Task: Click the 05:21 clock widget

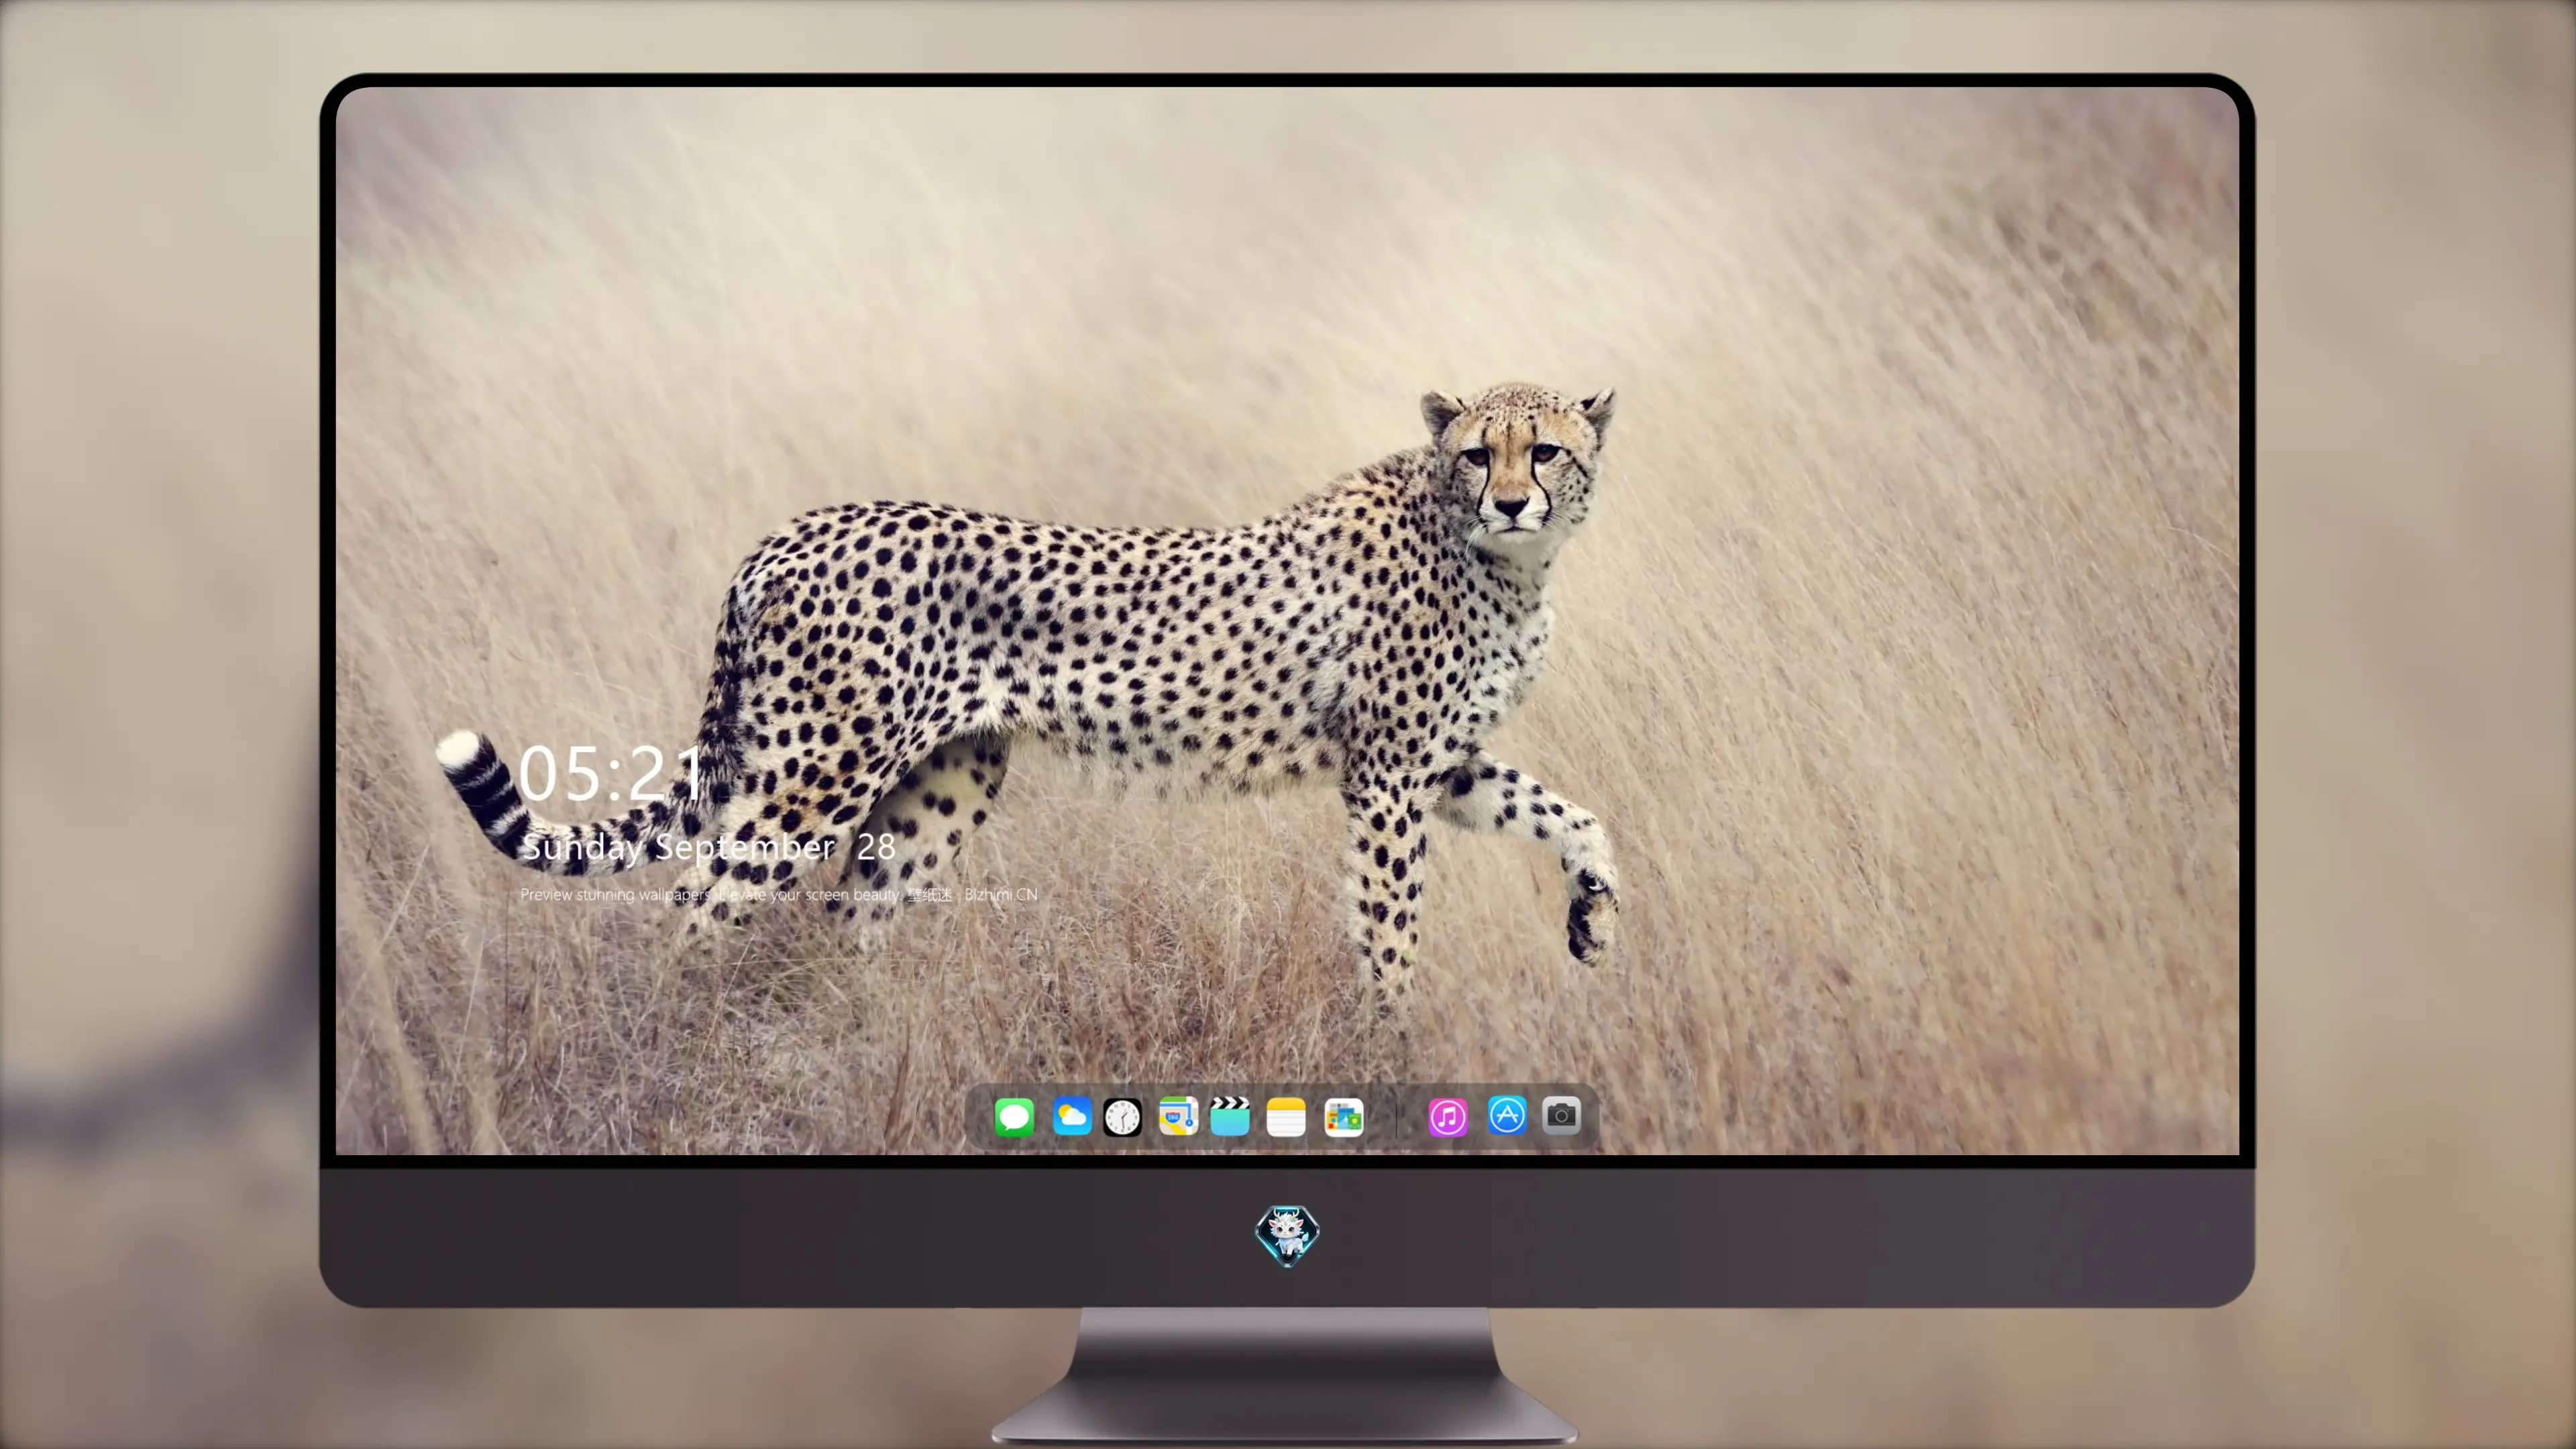Action: coord(611,773)
